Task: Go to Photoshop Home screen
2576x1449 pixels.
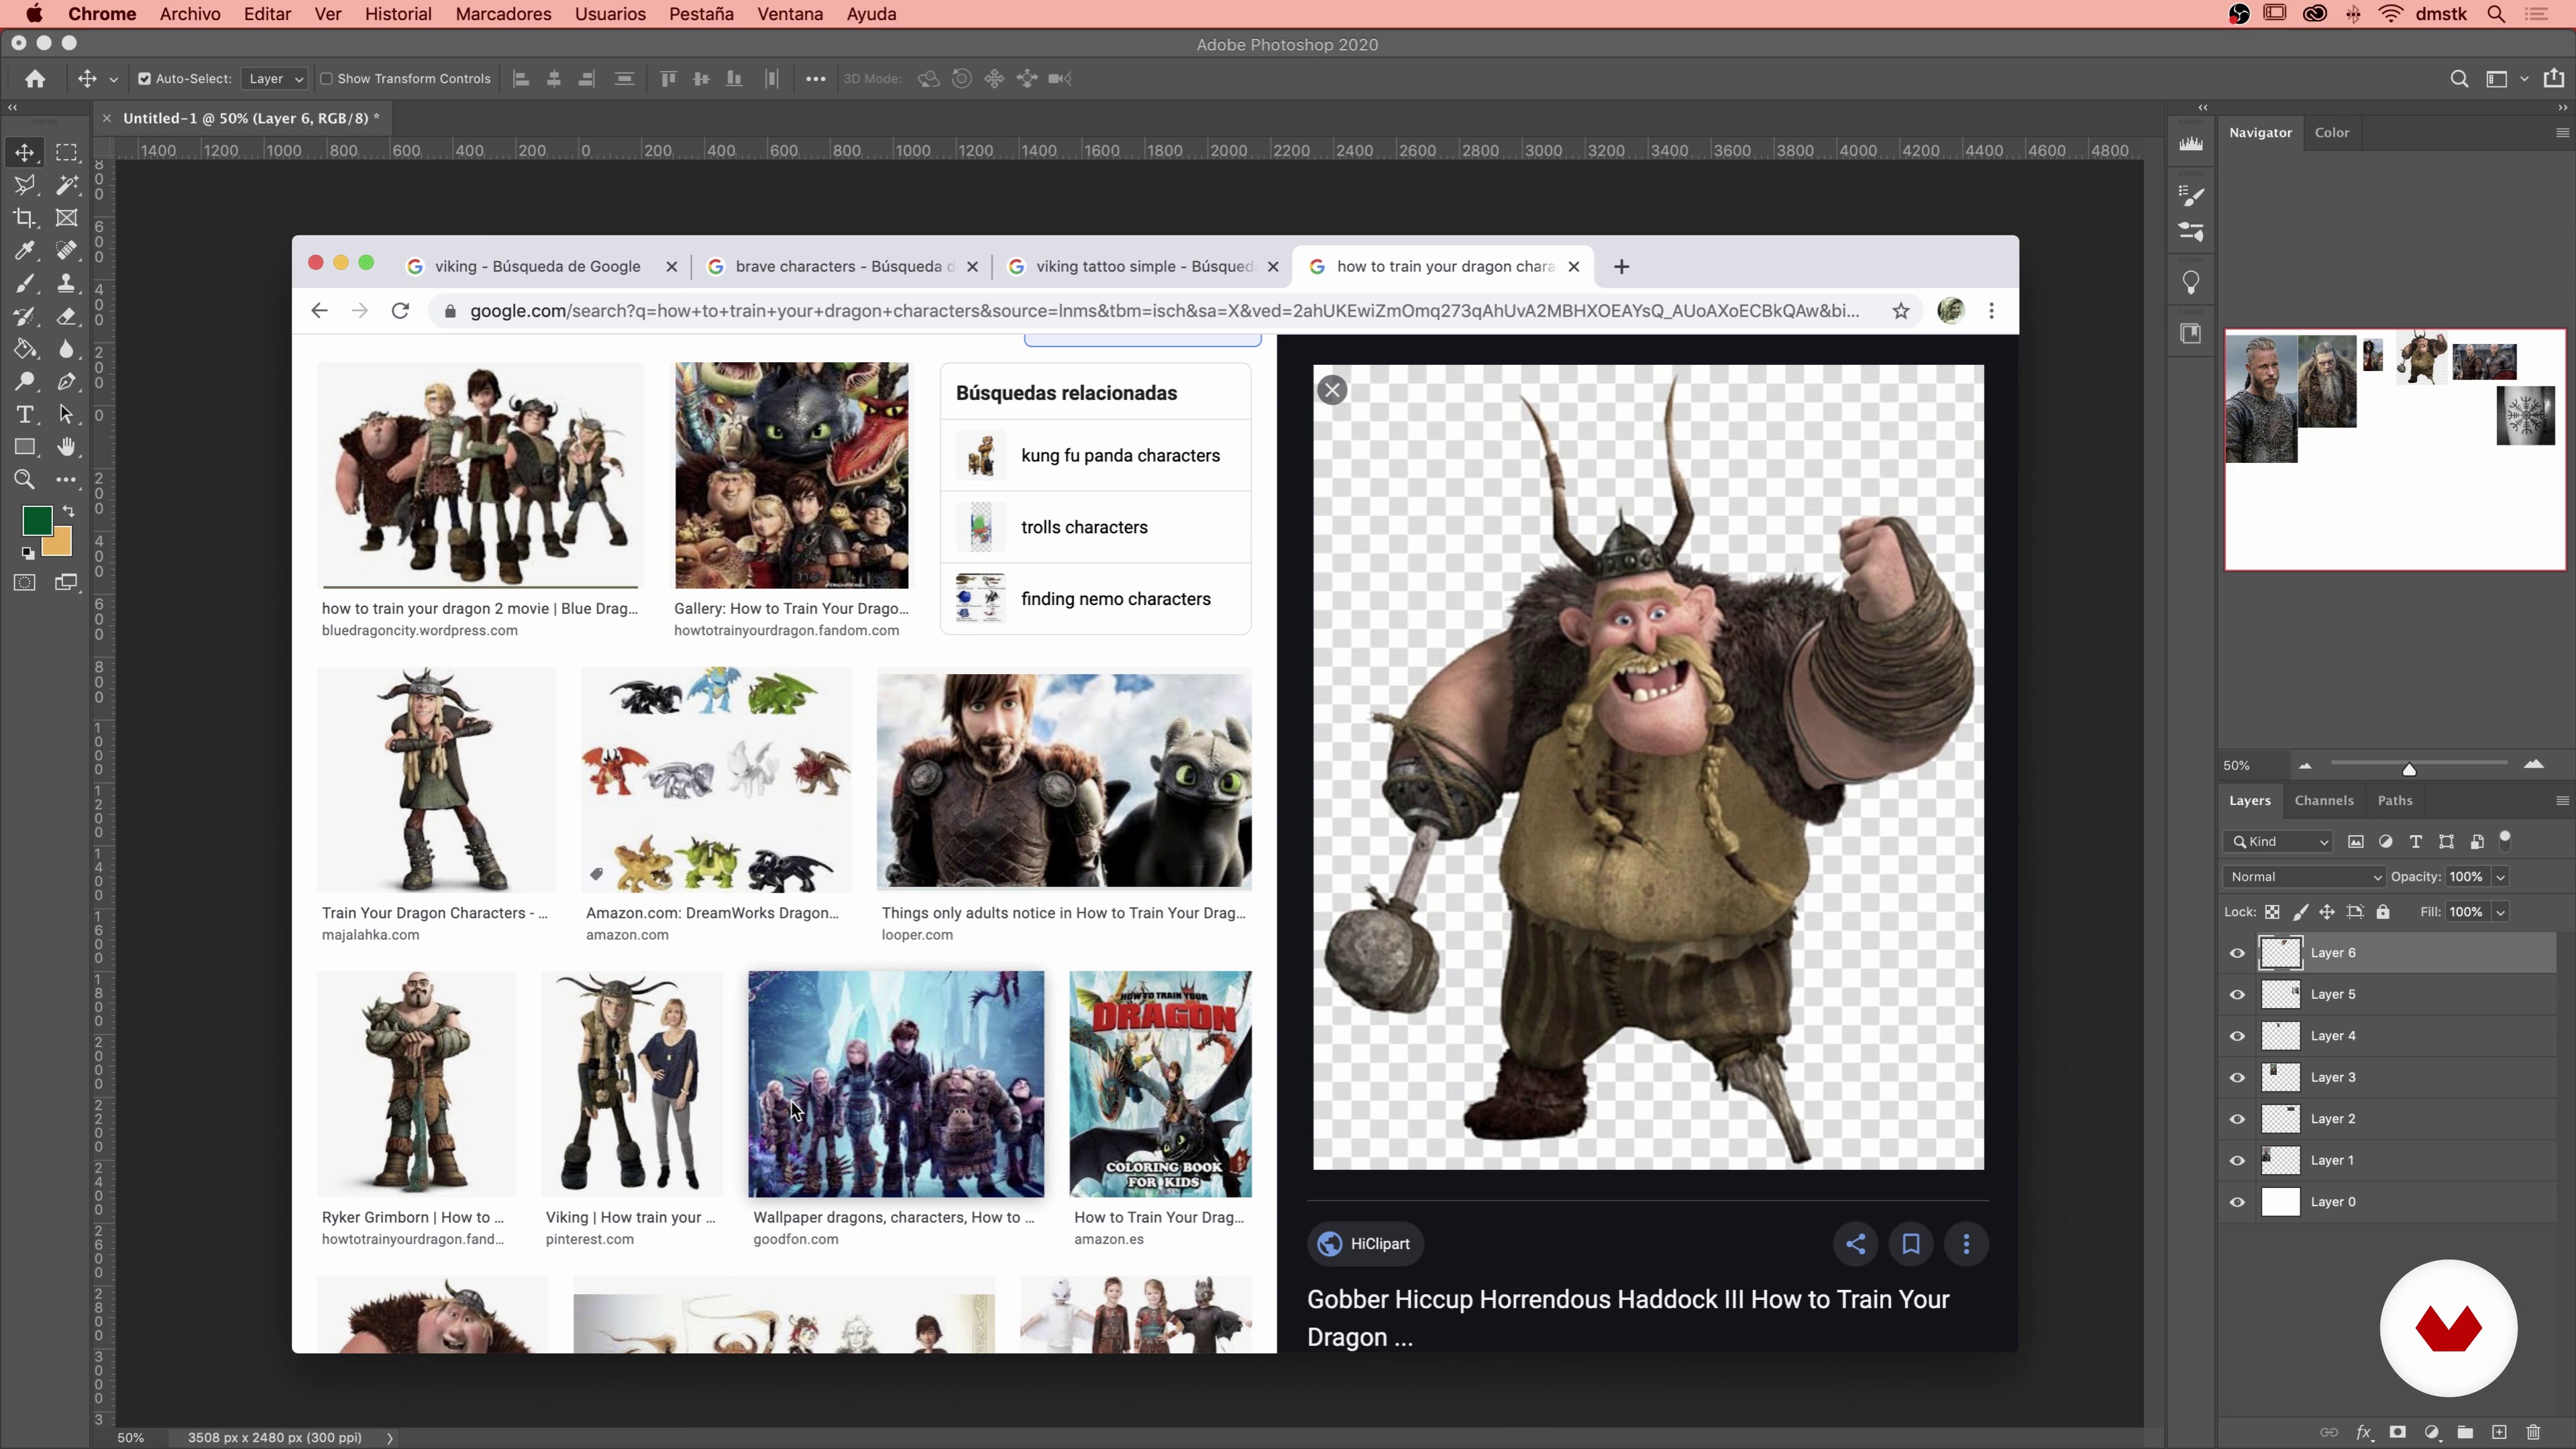Action: [35, 79]
